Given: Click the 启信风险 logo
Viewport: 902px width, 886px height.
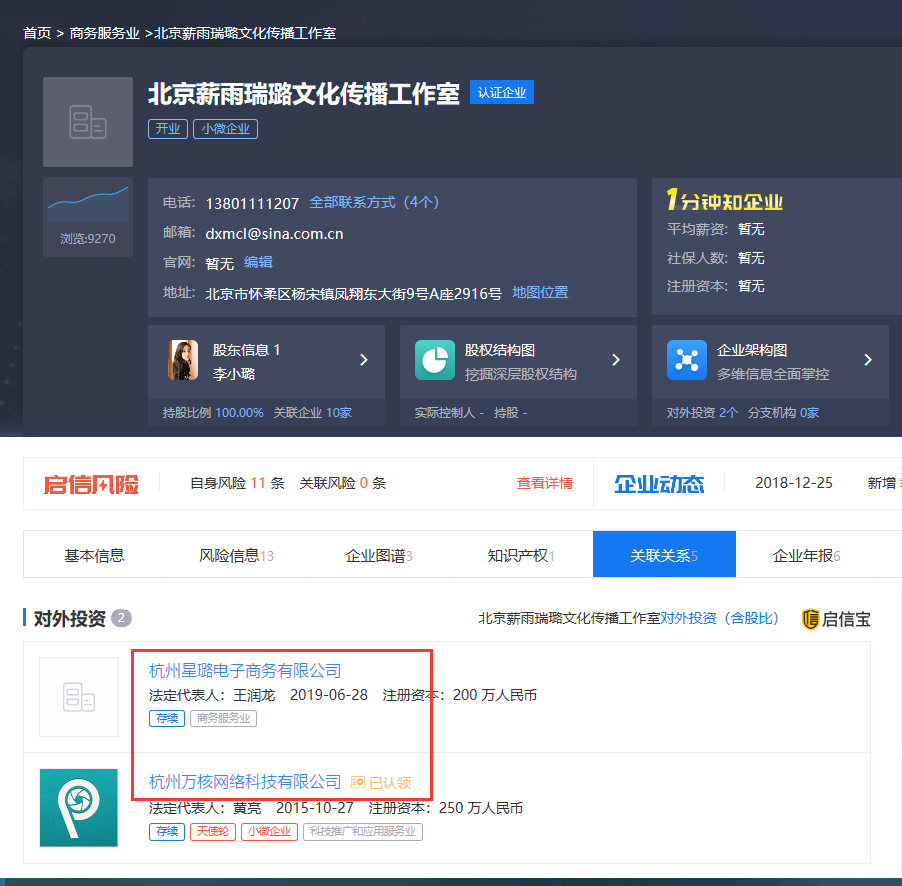Looking at the screenshot, I should [x=91, y=484].
